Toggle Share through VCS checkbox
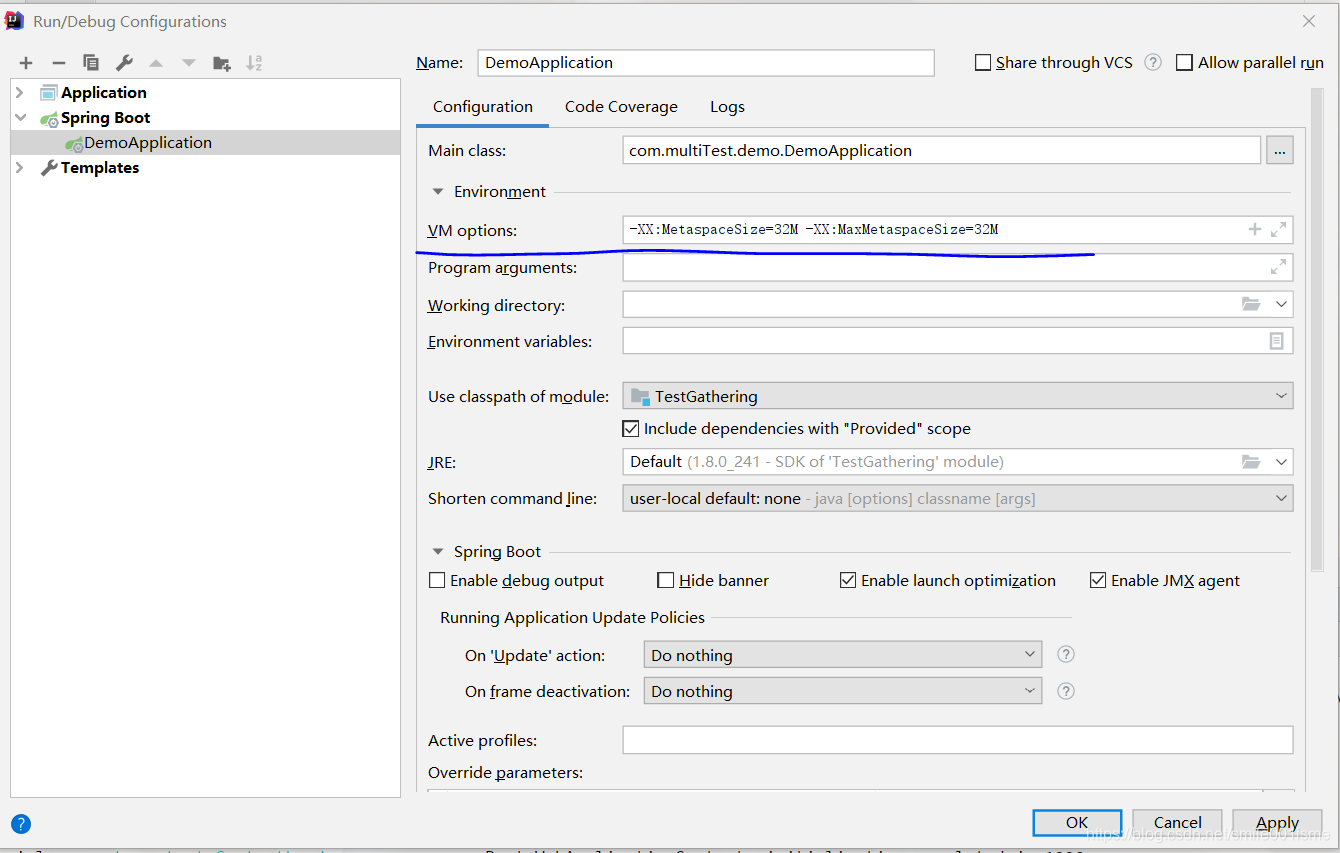The height and width of the screenshot is (853, 1340). pyautogui.click(x=983, y=62)
